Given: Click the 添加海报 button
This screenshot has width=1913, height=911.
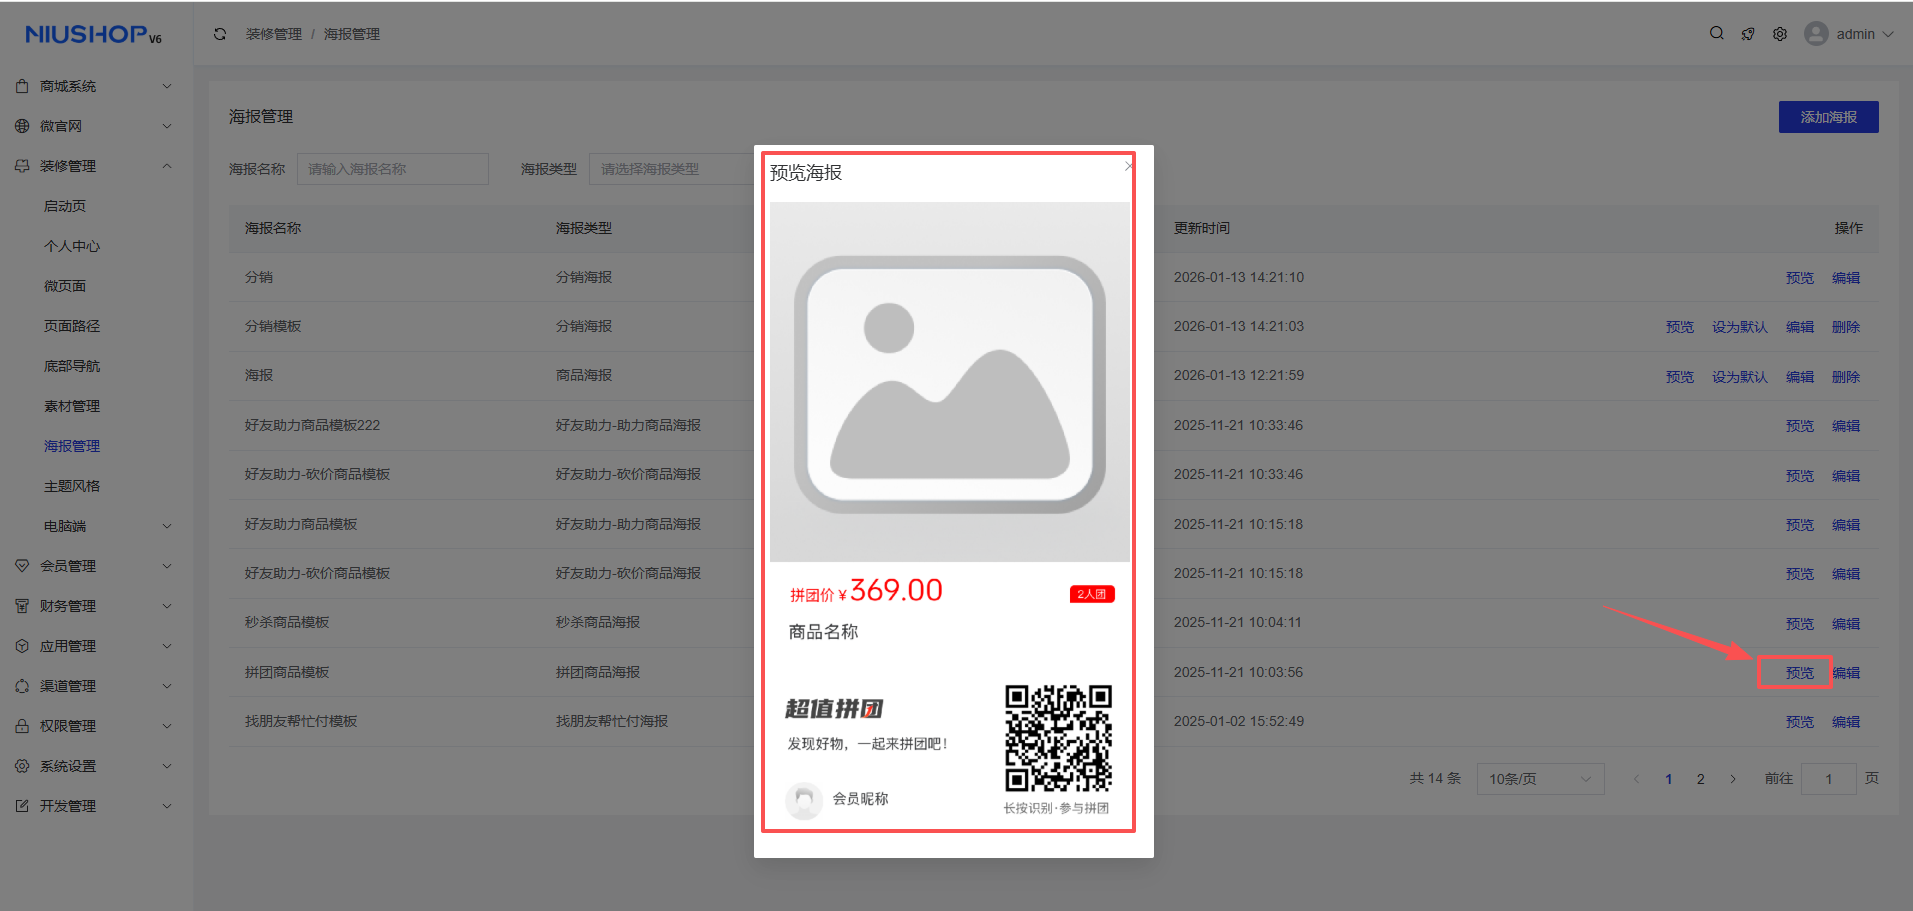Looking at the screenshot, I should pos(1828,117).
